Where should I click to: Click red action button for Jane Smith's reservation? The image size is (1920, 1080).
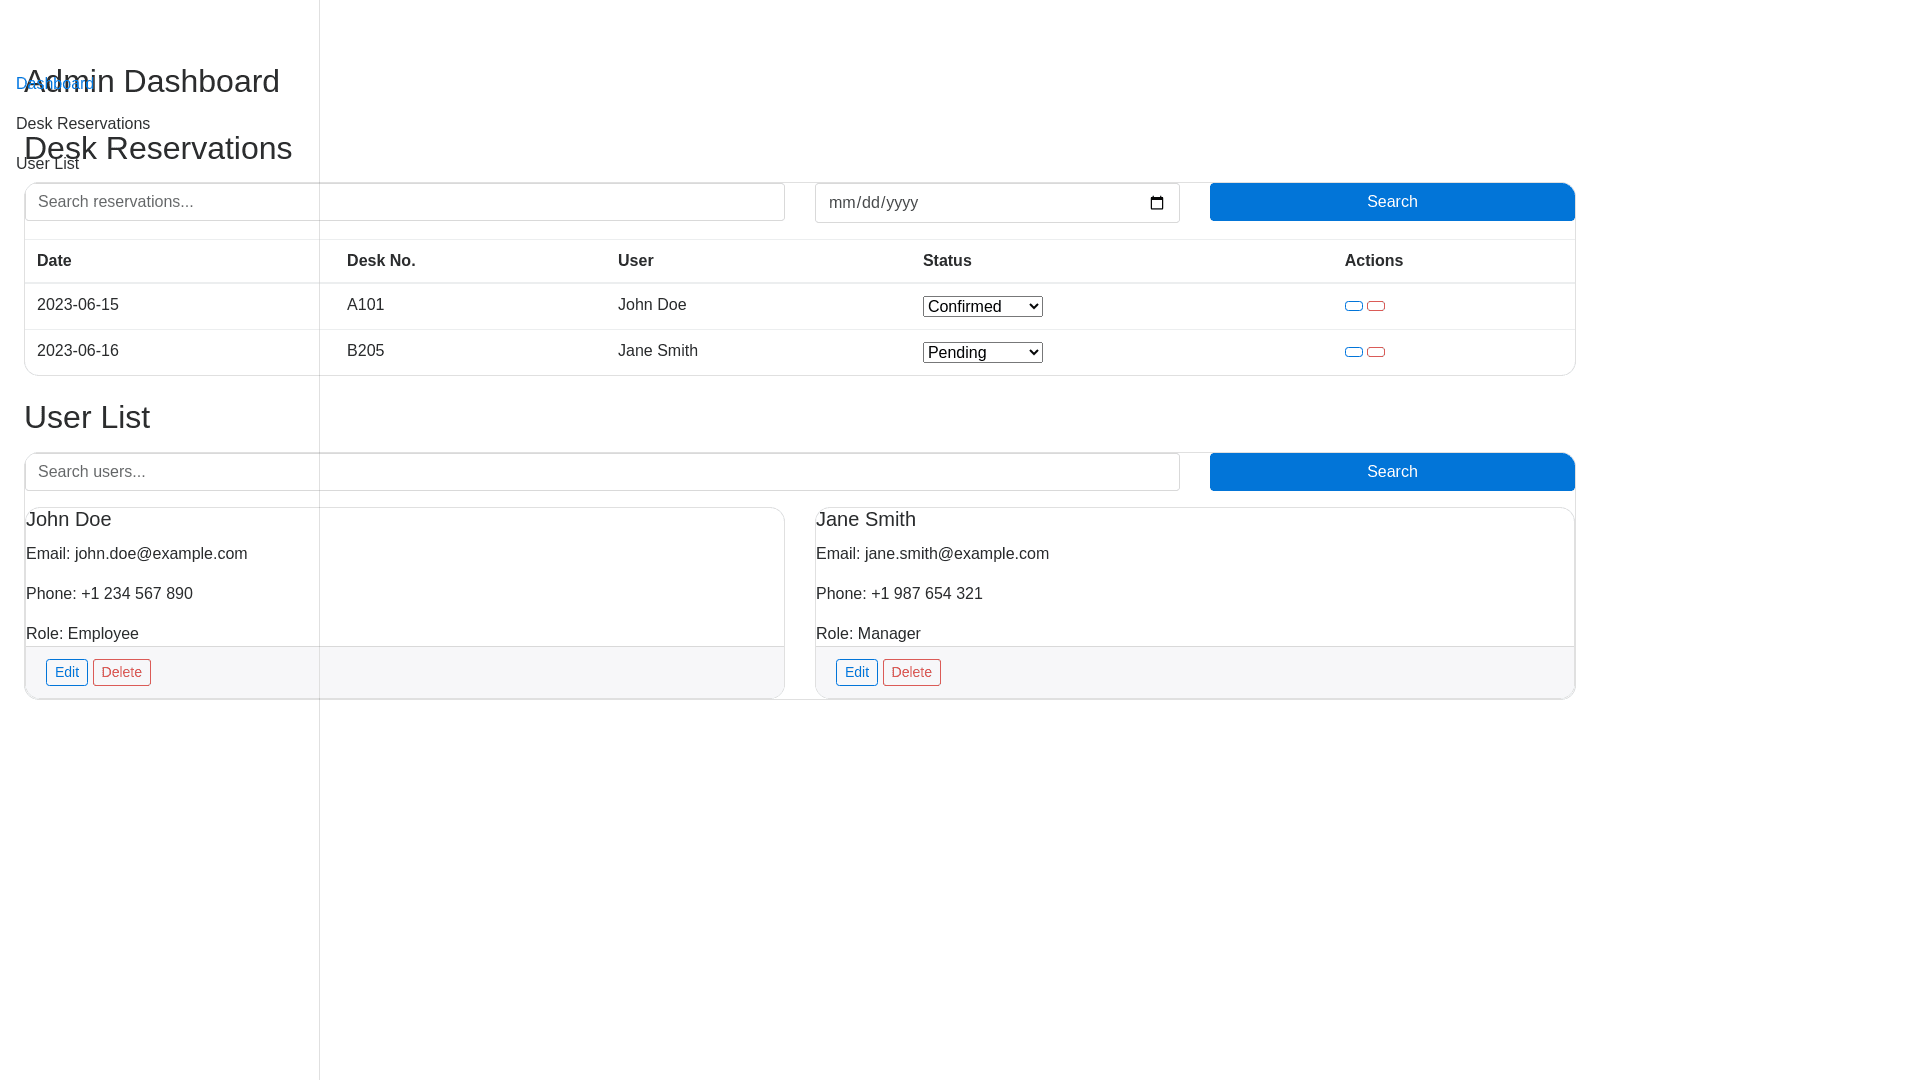(x=1376, y=352)
